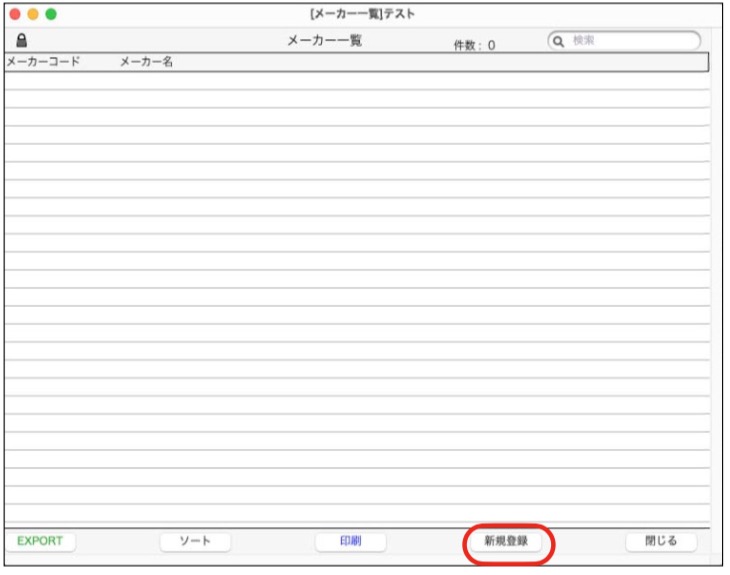This screenshot has height=575, width=730.
Task: Focus the 検索 search input field
Action: (x=630, y=41)
